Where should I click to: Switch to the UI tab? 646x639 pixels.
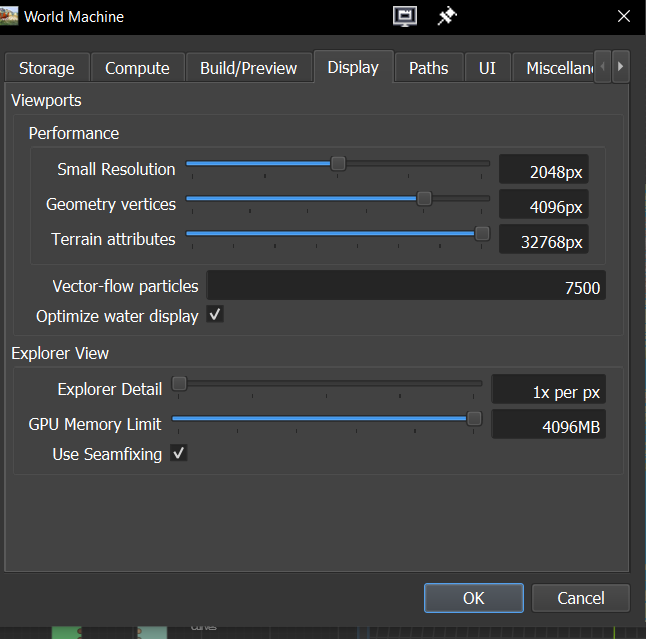point(487,68)
